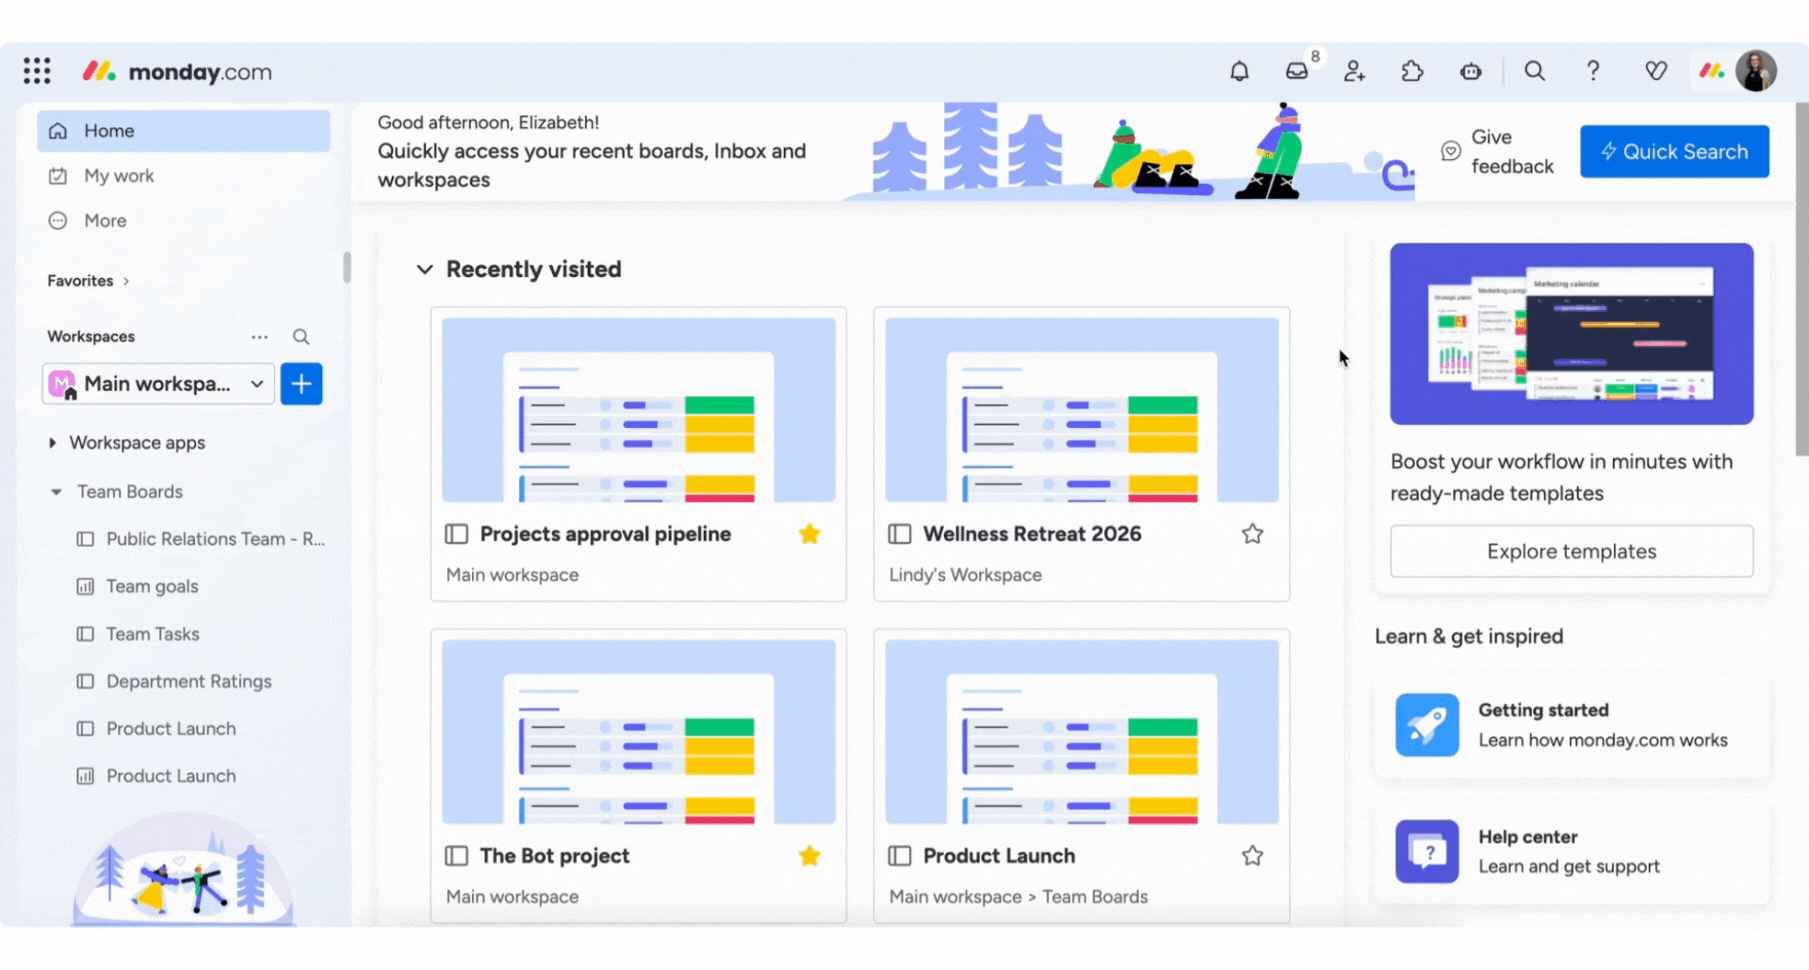Click the Quick Search button
The image size is (1809, 970).
[1674, 151]
